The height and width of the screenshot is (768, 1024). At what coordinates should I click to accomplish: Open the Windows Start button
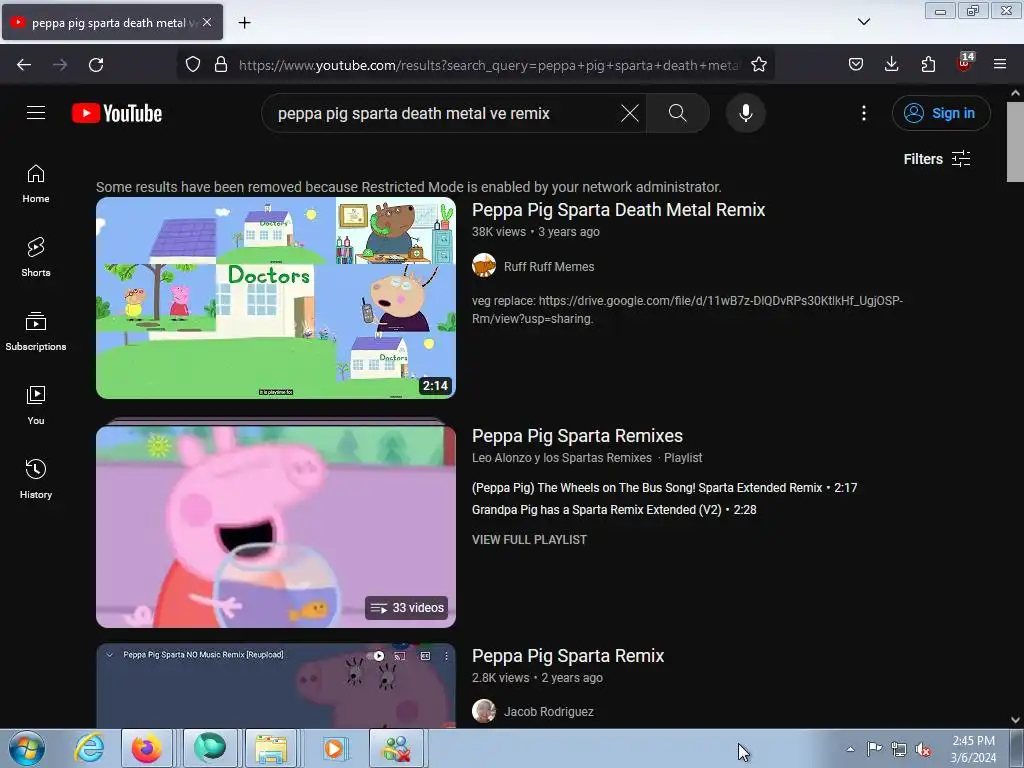tap(27, 748)
